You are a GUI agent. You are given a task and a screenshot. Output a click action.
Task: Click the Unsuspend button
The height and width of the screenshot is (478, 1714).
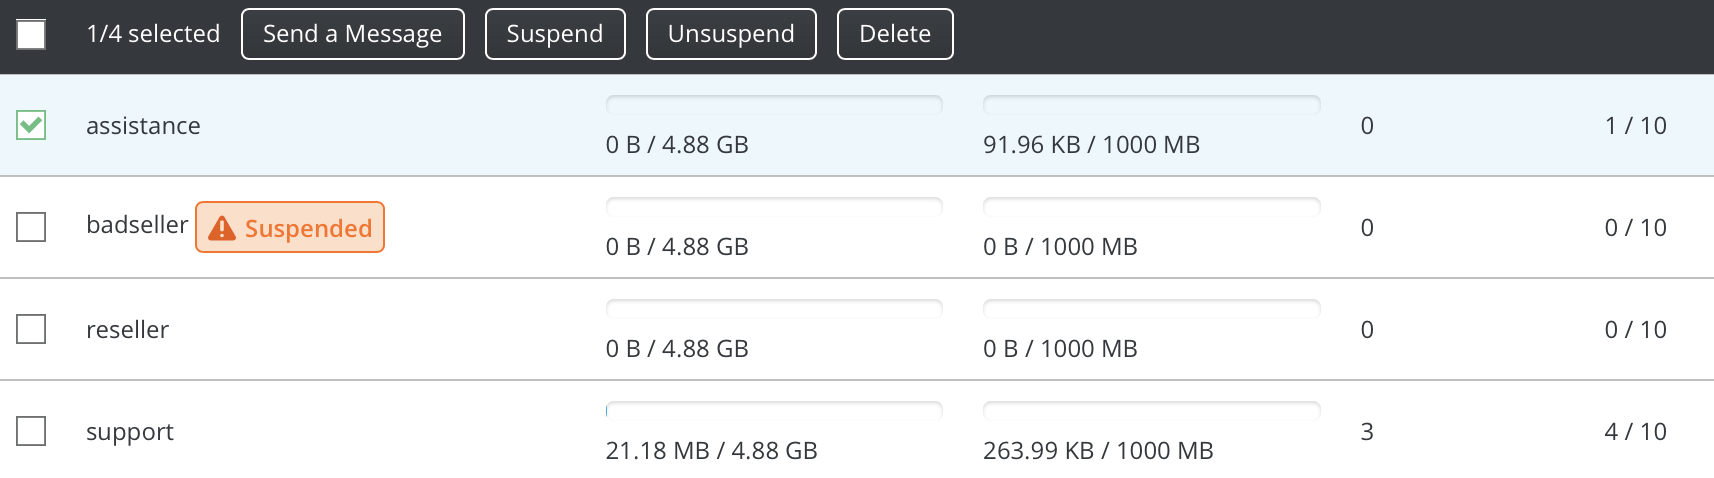pyautogui.click(x=731, y=34)
